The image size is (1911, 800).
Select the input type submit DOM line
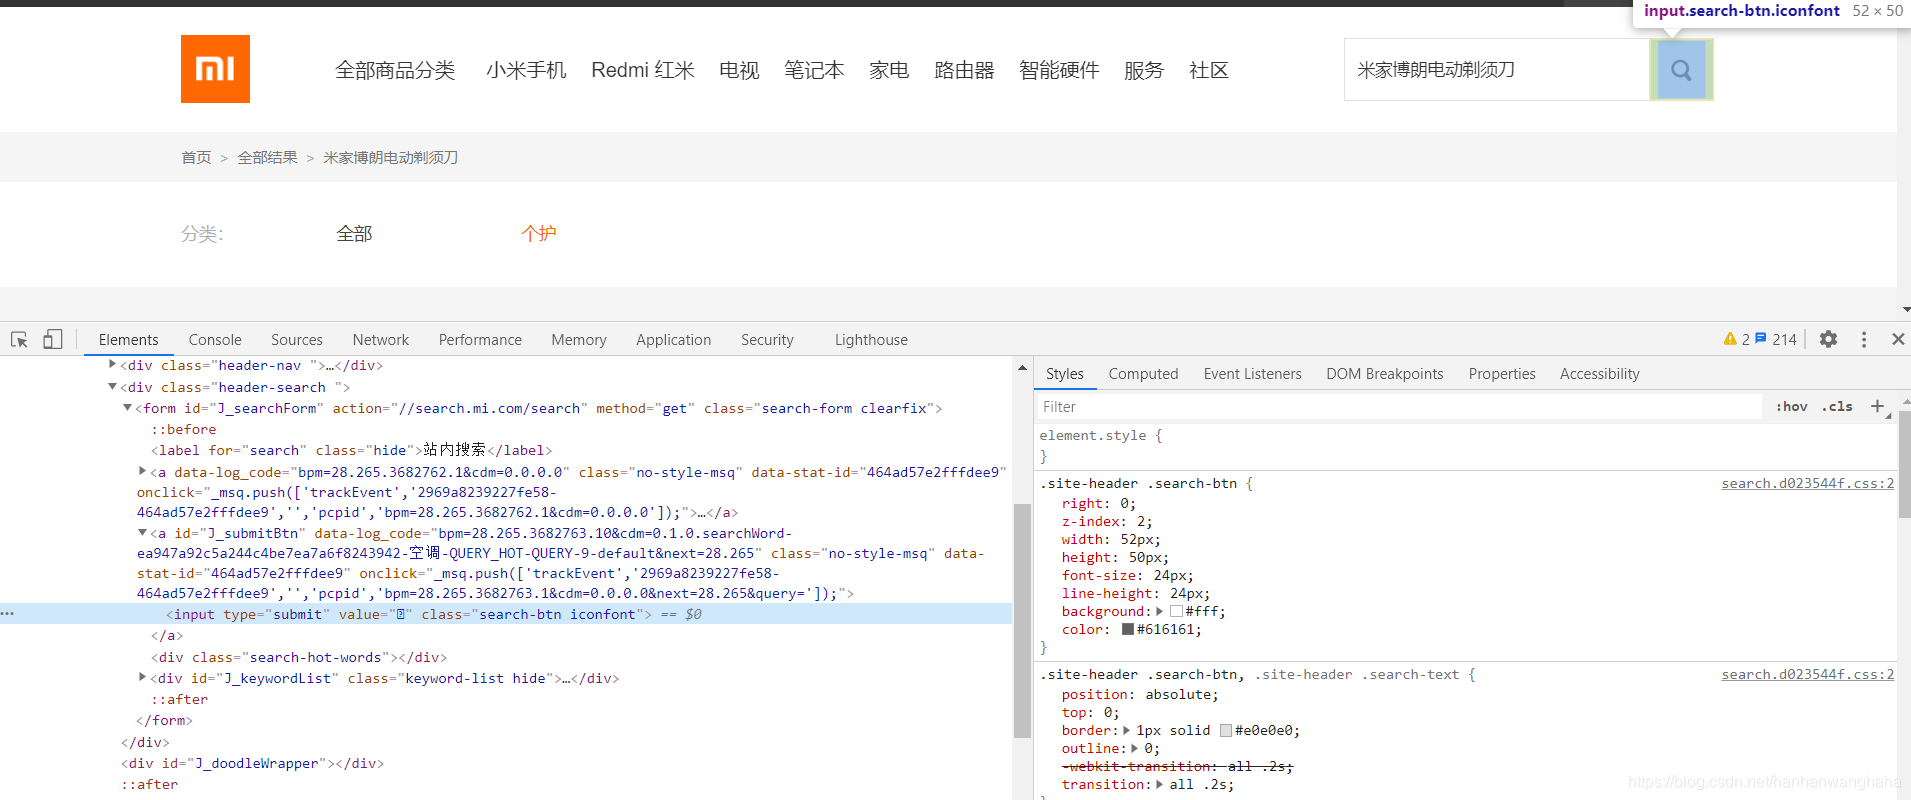click(506, 614)
